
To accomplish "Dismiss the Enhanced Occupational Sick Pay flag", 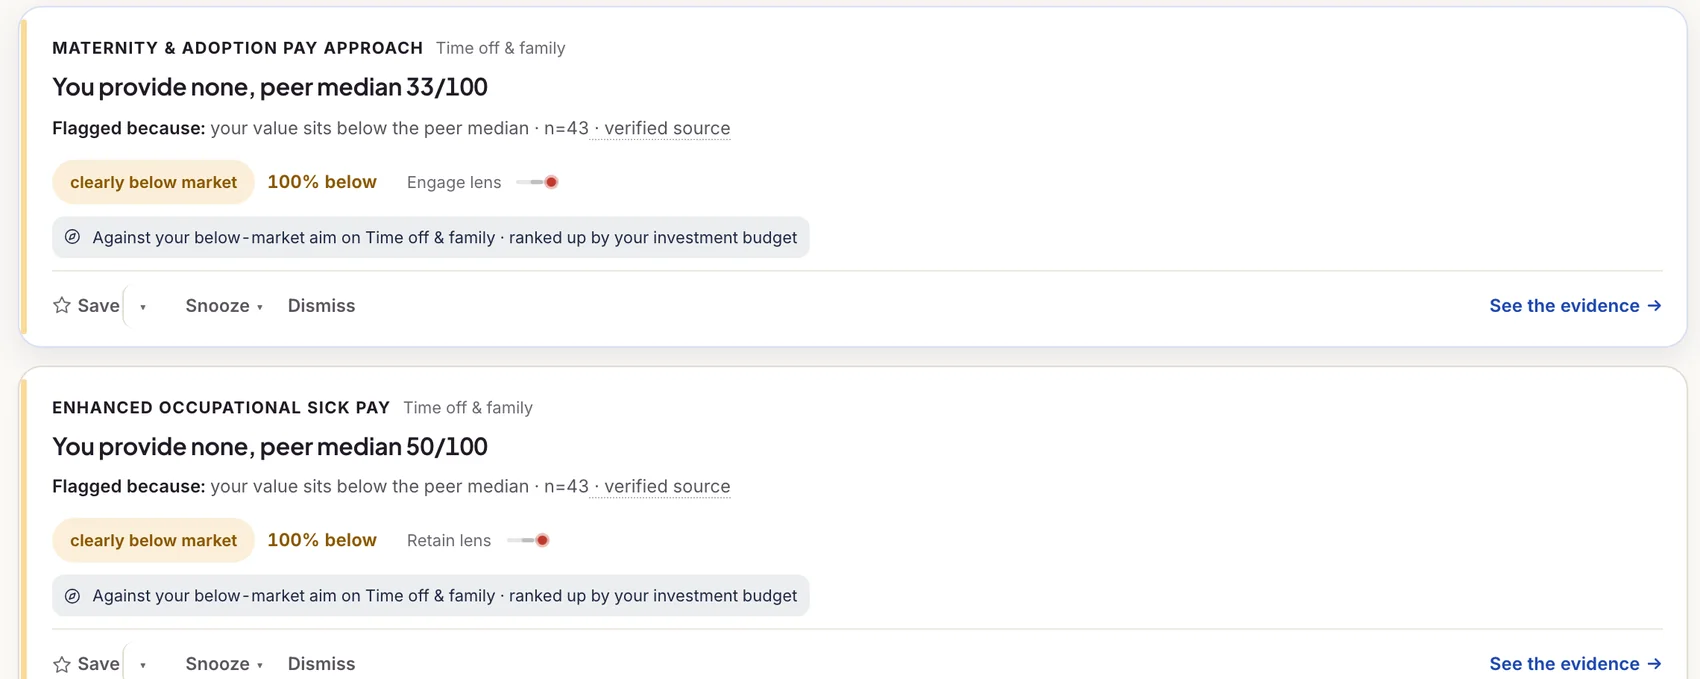I will click(x=321, y=664).
